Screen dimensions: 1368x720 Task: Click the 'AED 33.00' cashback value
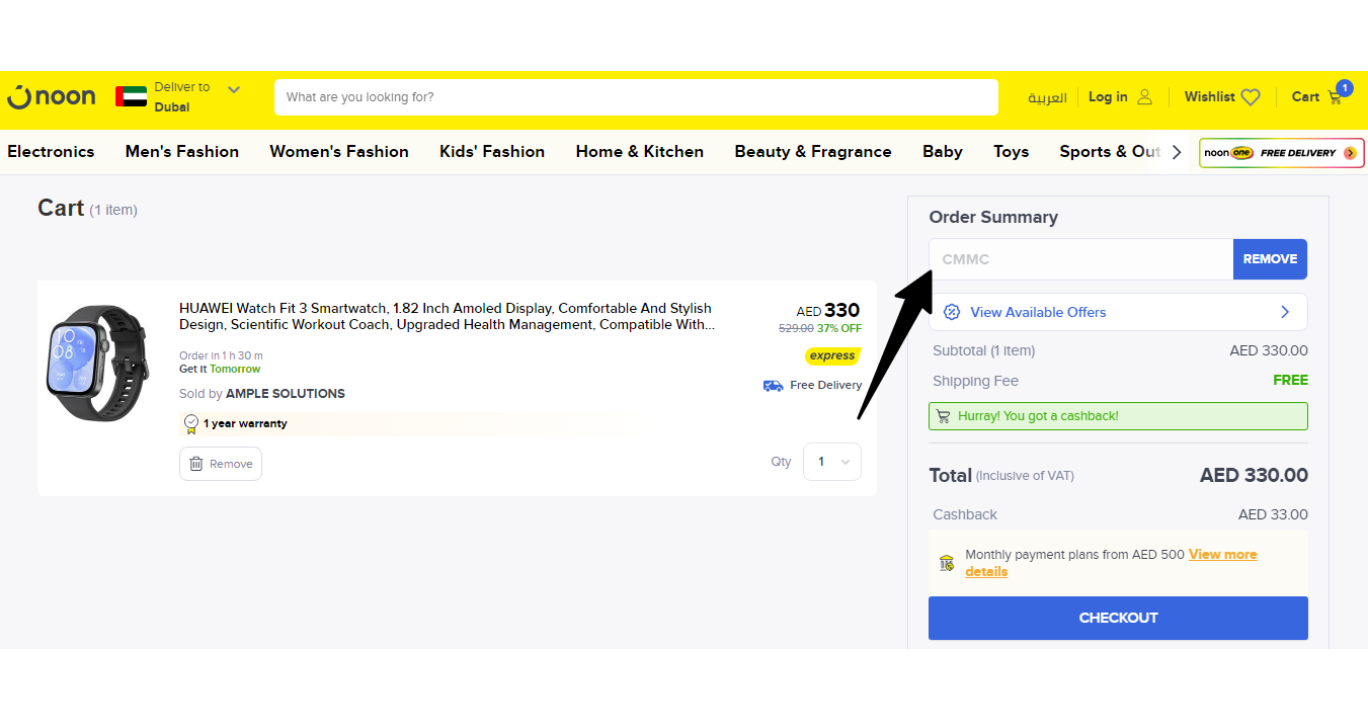[1273, 515]
